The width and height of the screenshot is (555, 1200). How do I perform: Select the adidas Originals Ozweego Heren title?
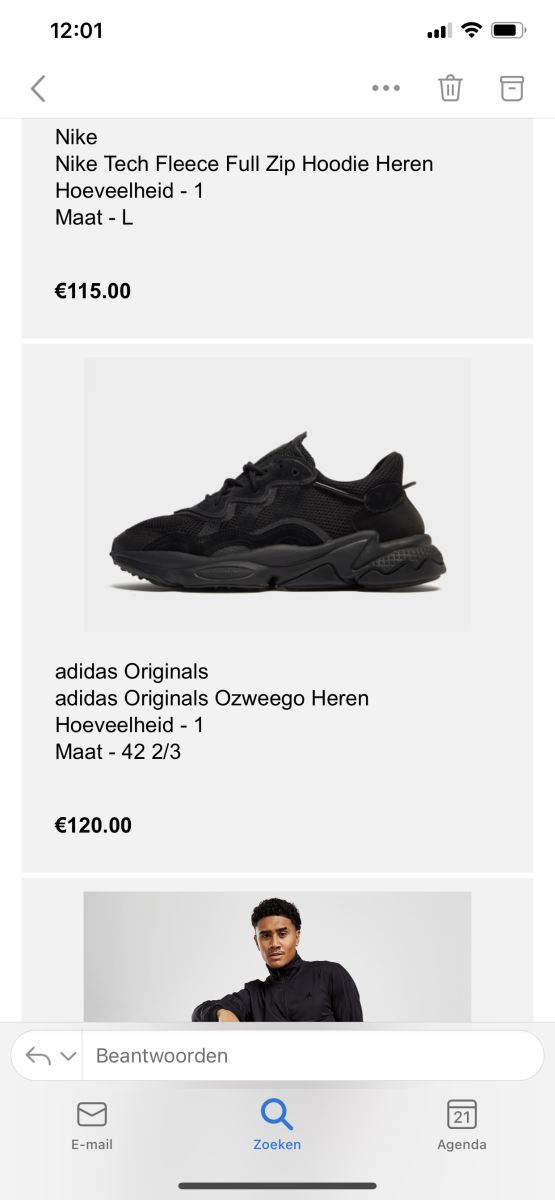(x=212, y=698)
